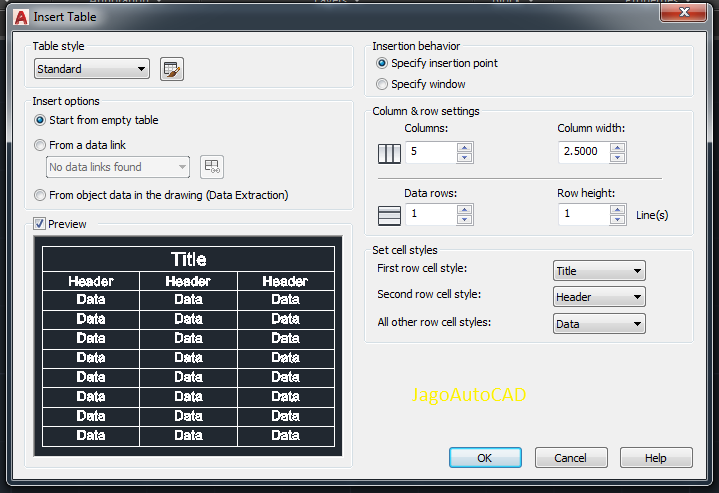719x493 pixels.
Task: Open First row cell style dropdown
Action: tap(599, 271)
